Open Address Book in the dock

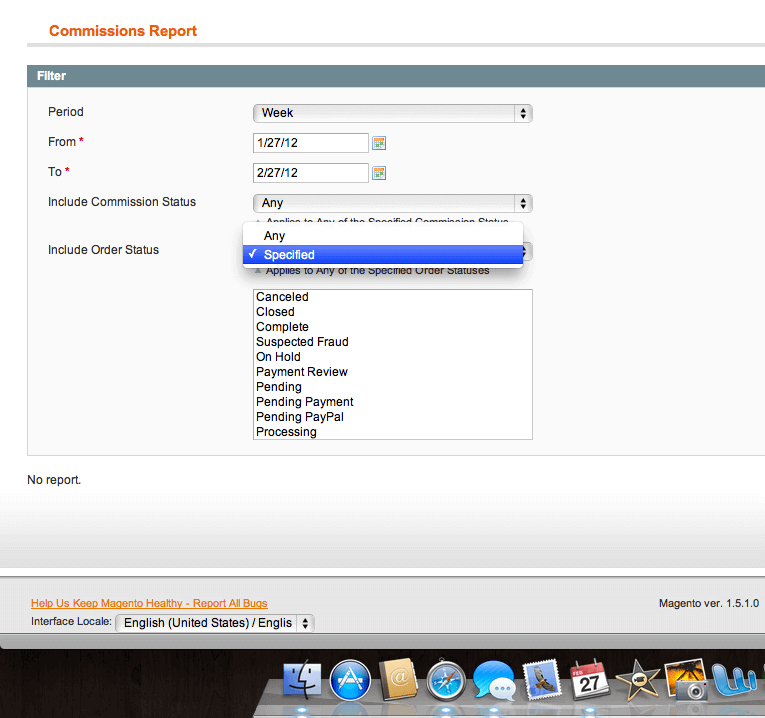pos(398,682)
